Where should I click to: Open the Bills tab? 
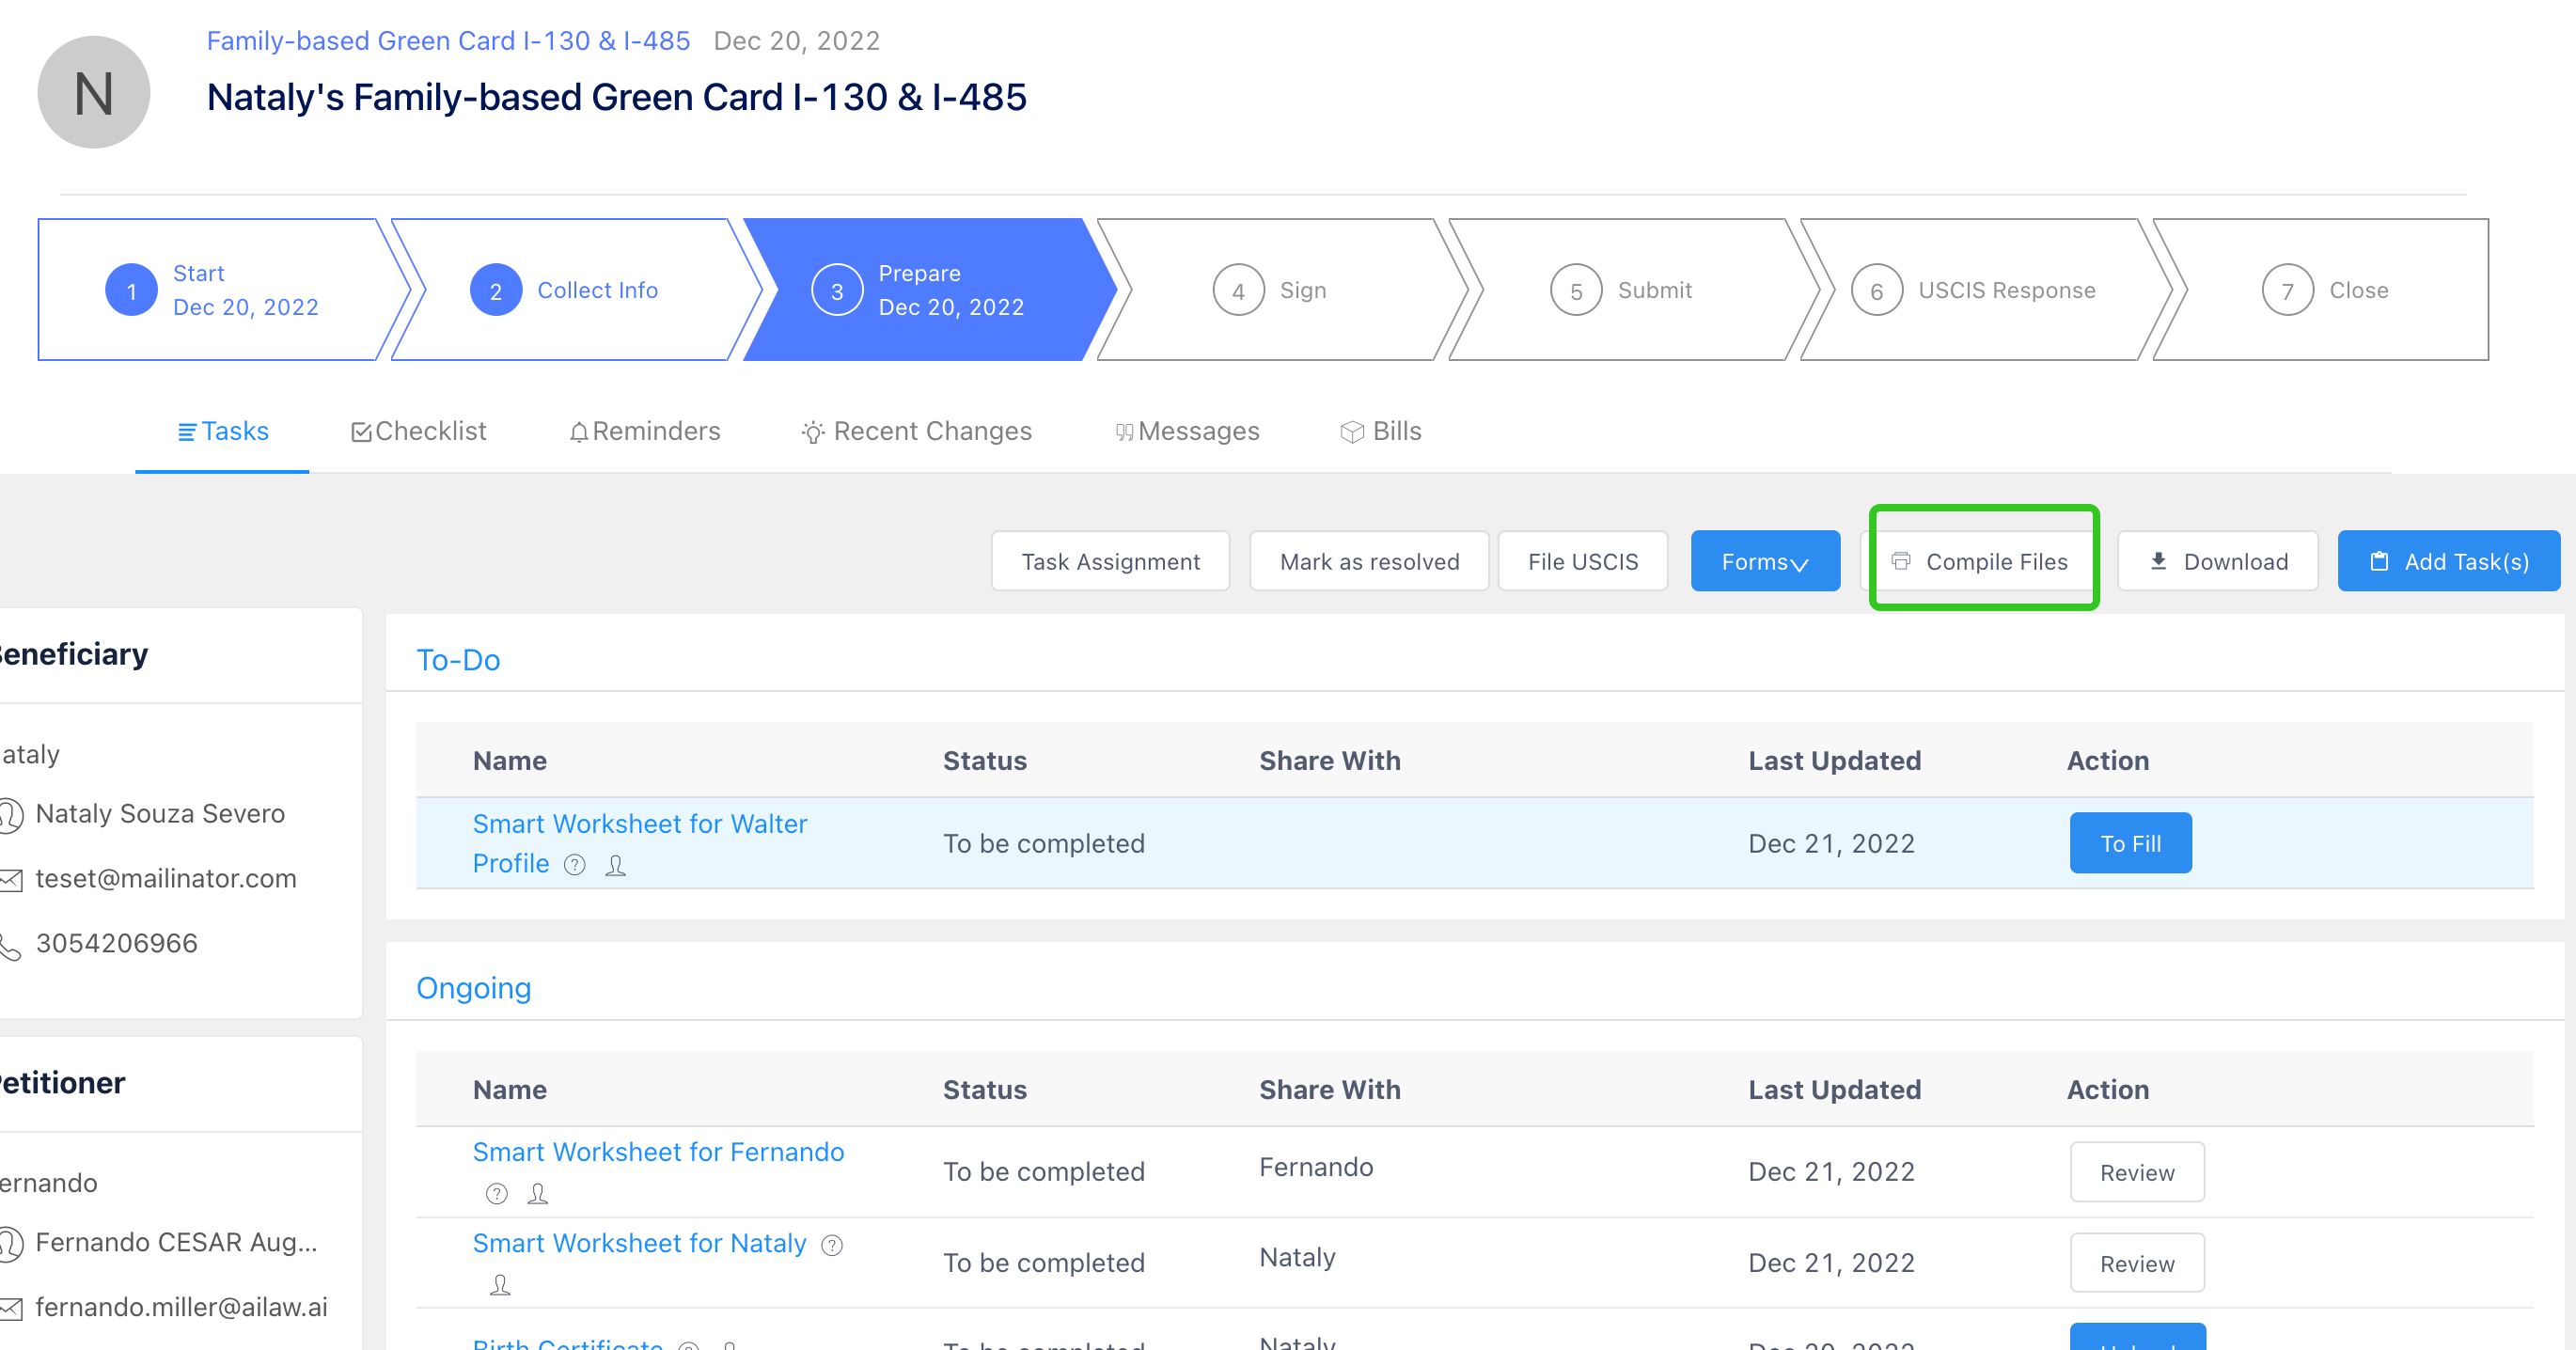1381,431
